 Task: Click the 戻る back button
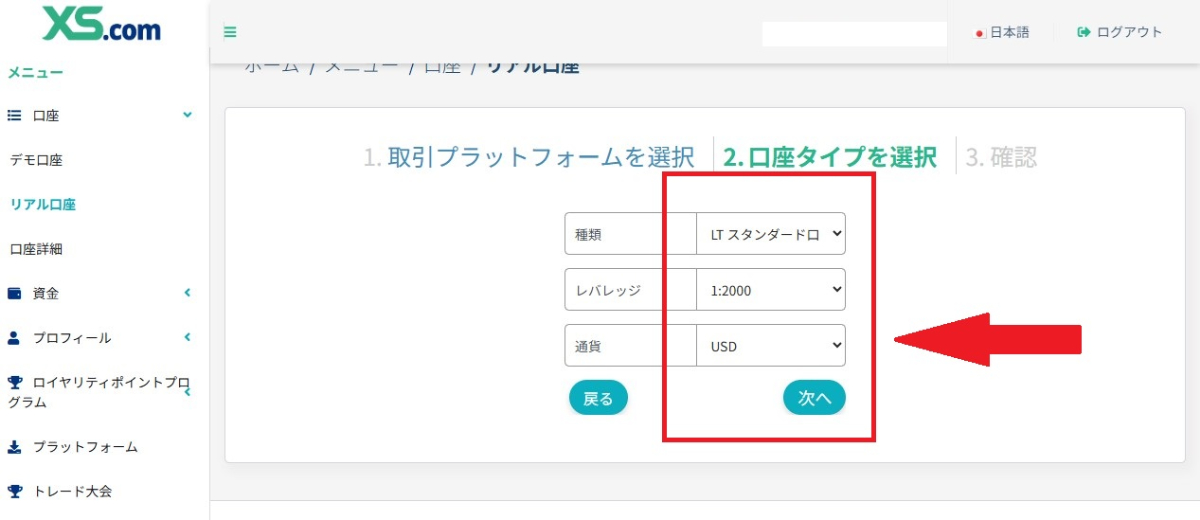pos(598,398)
